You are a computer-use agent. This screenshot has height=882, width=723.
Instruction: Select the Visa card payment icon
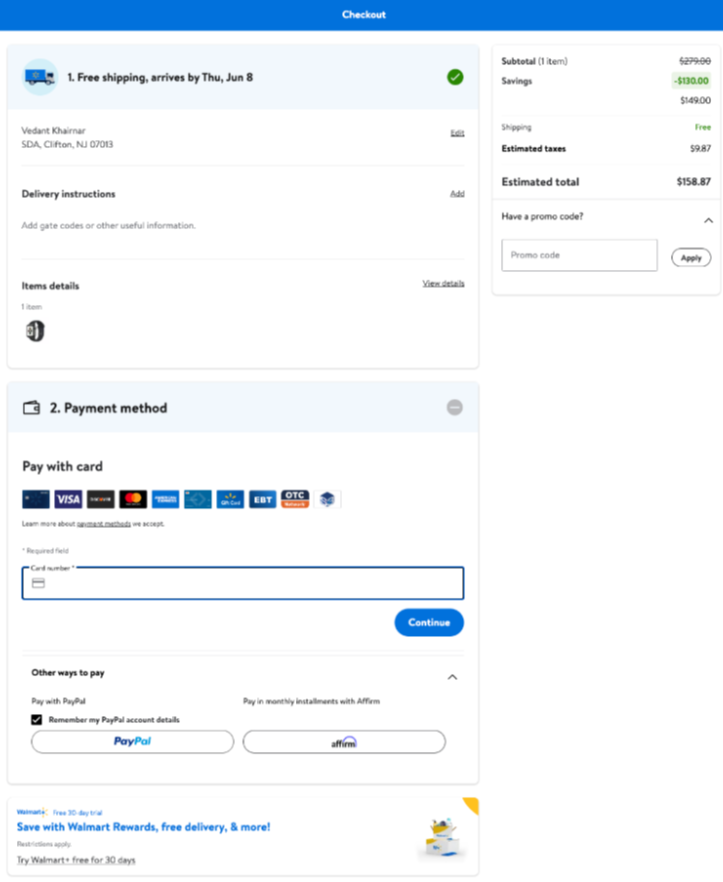coord(67,499)
